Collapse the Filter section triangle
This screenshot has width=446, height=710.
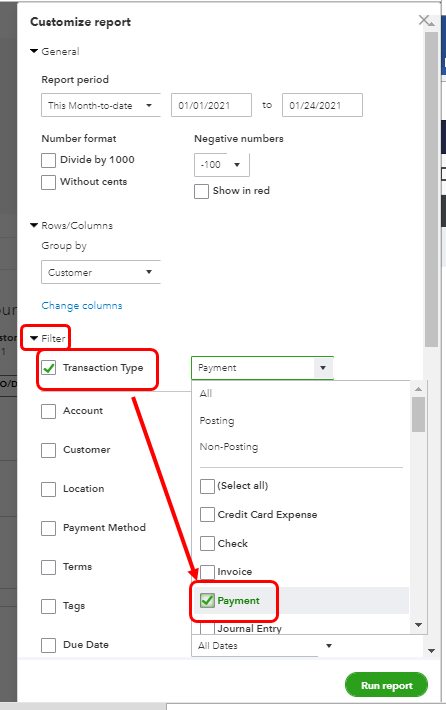[34, 338]
